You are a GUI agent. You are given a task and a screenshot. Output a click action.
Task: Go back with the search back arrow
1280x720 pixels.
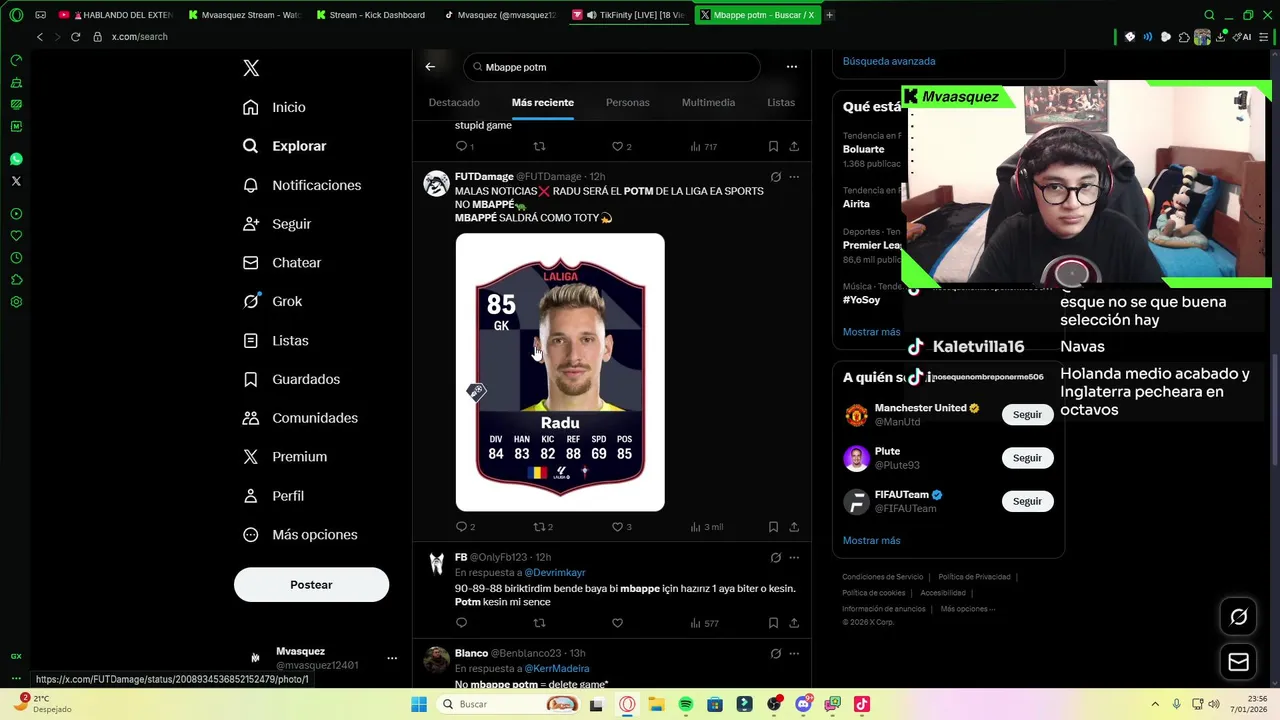pyautogui.click(x=430, y=67)
